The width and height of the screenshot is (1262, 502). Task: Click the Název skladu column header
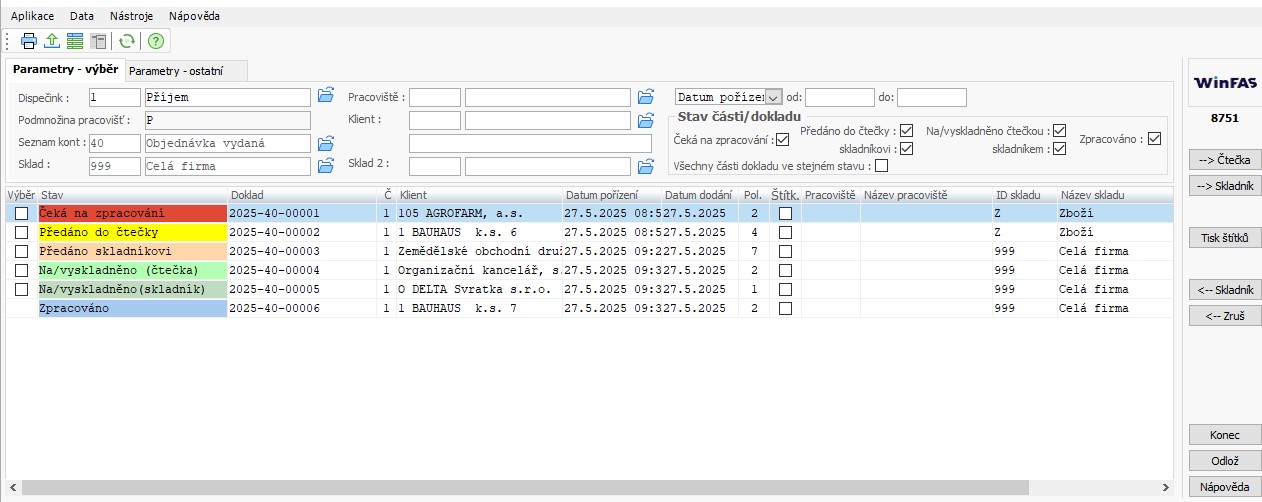[x=1114, y=195]
